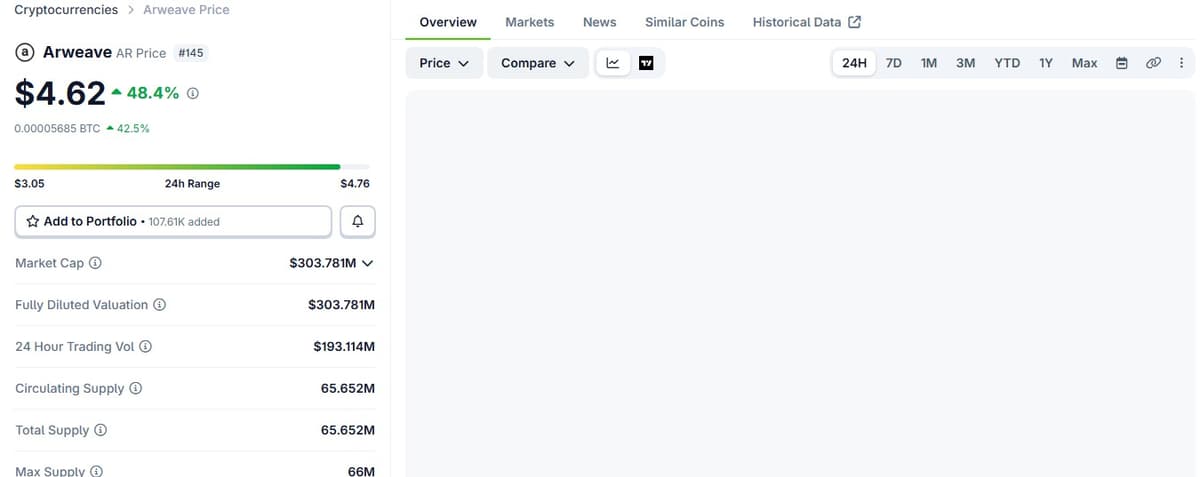Click the 24h Range label

click(x=192, y=184)
